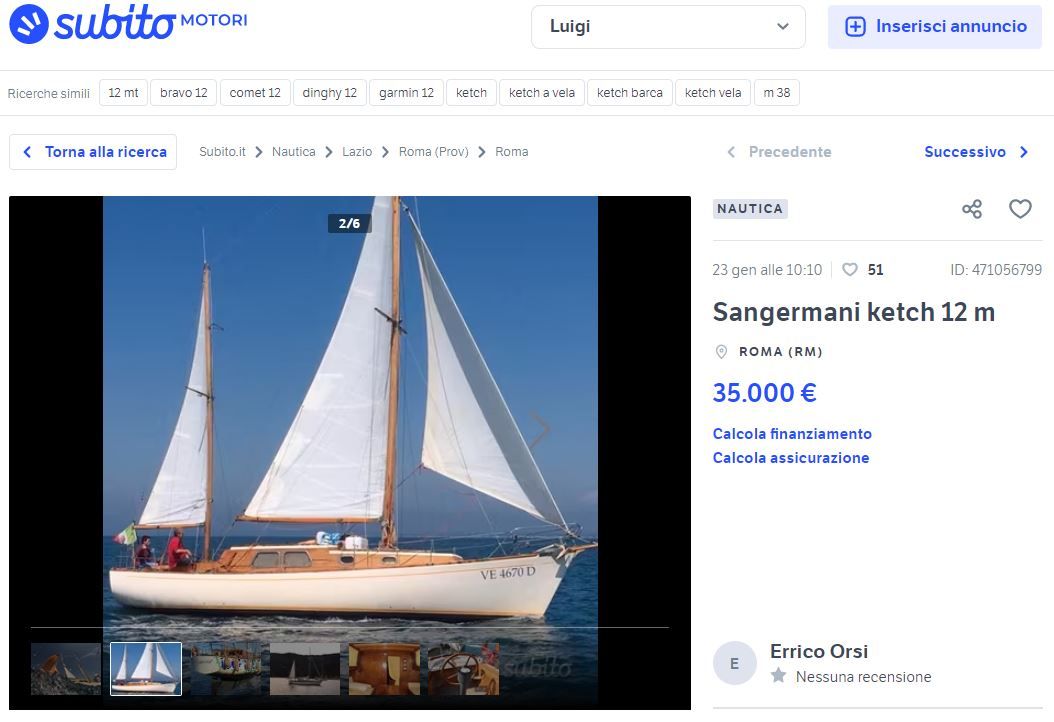The height and width of the screenshot is (722, 1054).
Task: Click the price '35.000 €'
Action: pyautogui.click(x=764, y=393)
